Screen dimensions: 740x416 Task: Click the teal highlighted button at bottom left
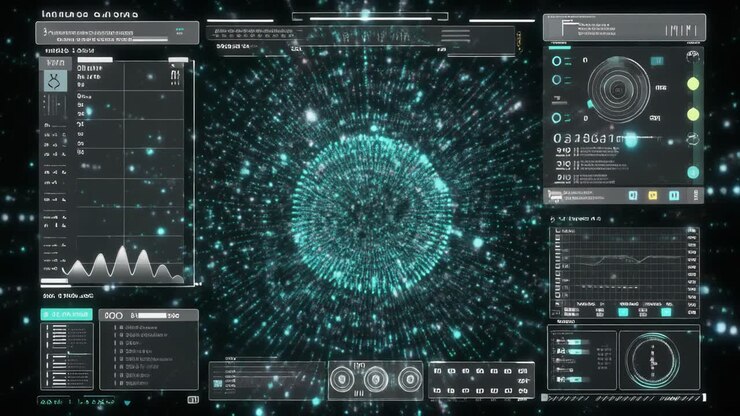click(x=66, y=314)
